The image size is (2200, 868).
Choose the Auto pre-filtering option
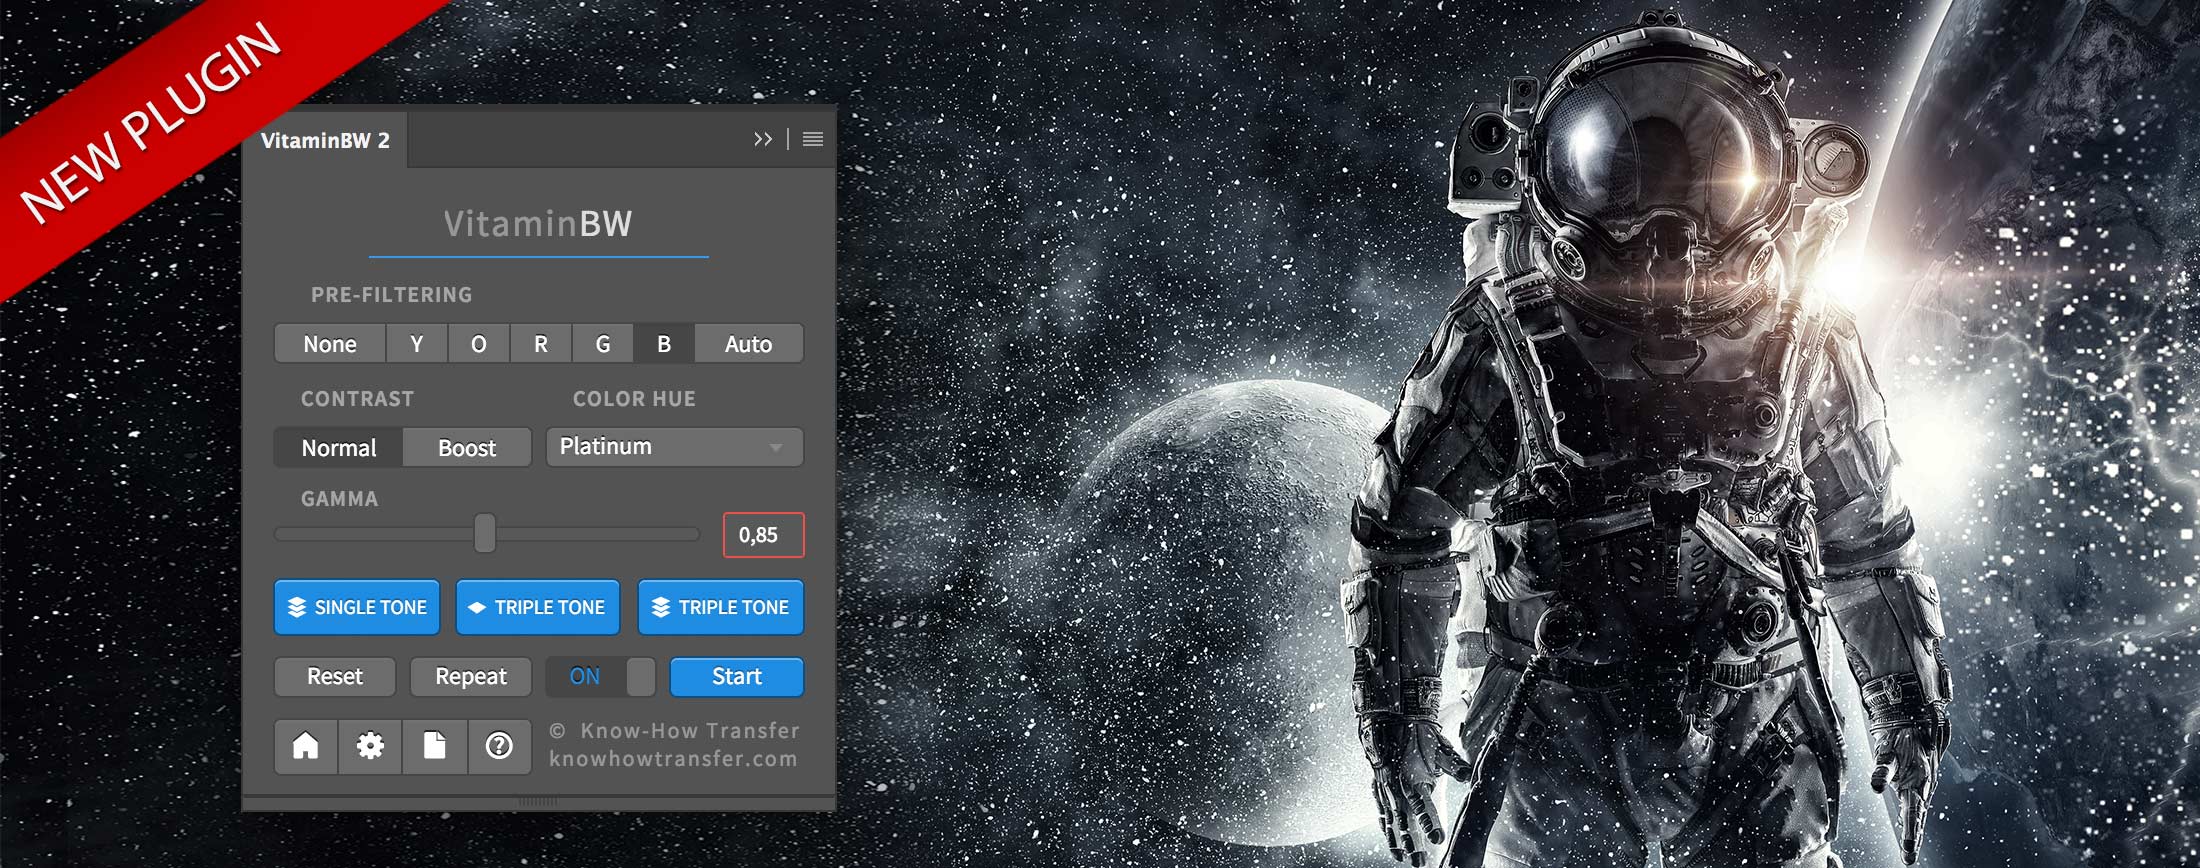[748, 344]
